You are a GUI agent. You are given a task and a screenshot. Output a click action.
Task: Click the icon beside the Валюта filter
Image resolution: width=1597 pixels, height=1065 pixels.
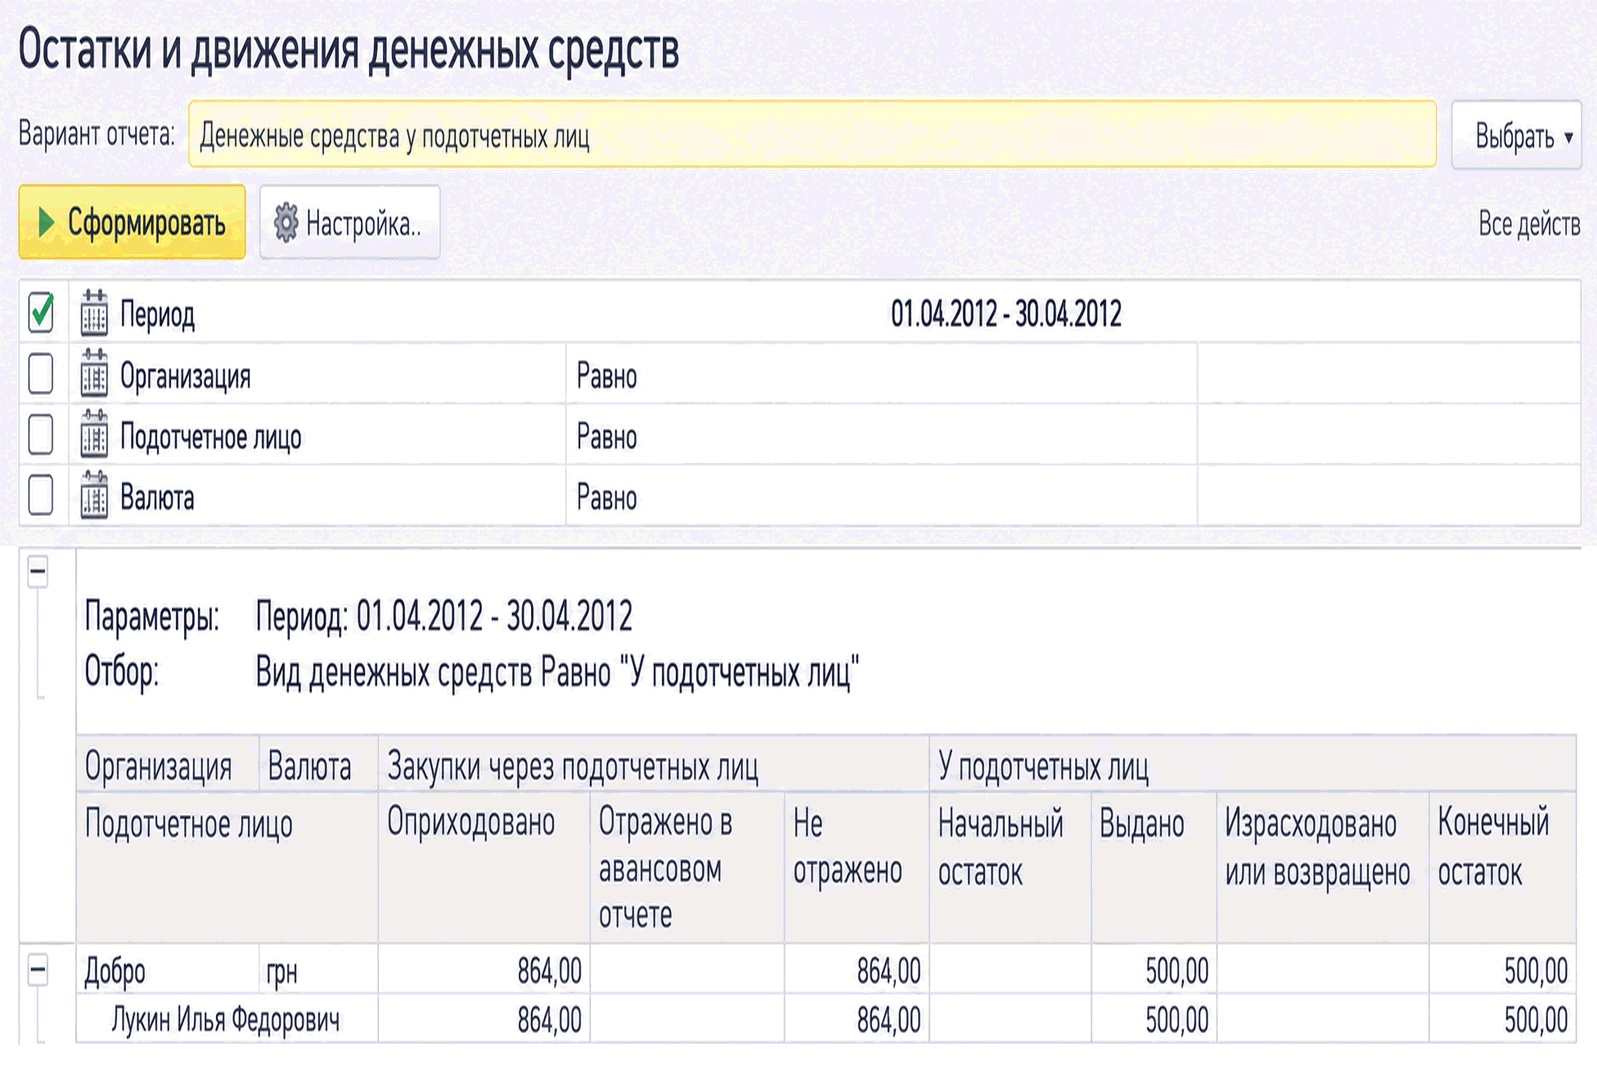pos(94,495)
